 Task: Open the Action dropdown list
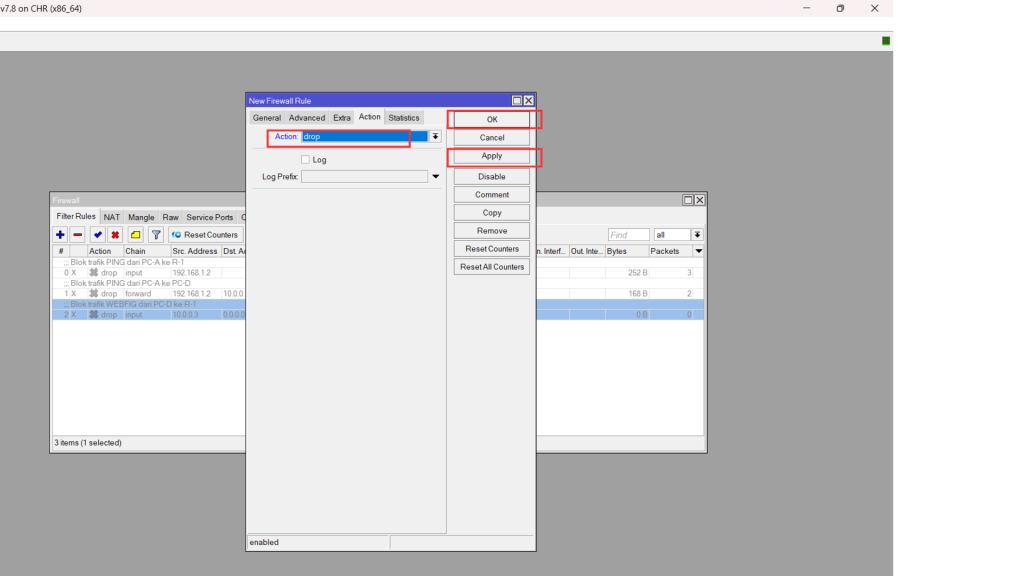coord(436,136)
